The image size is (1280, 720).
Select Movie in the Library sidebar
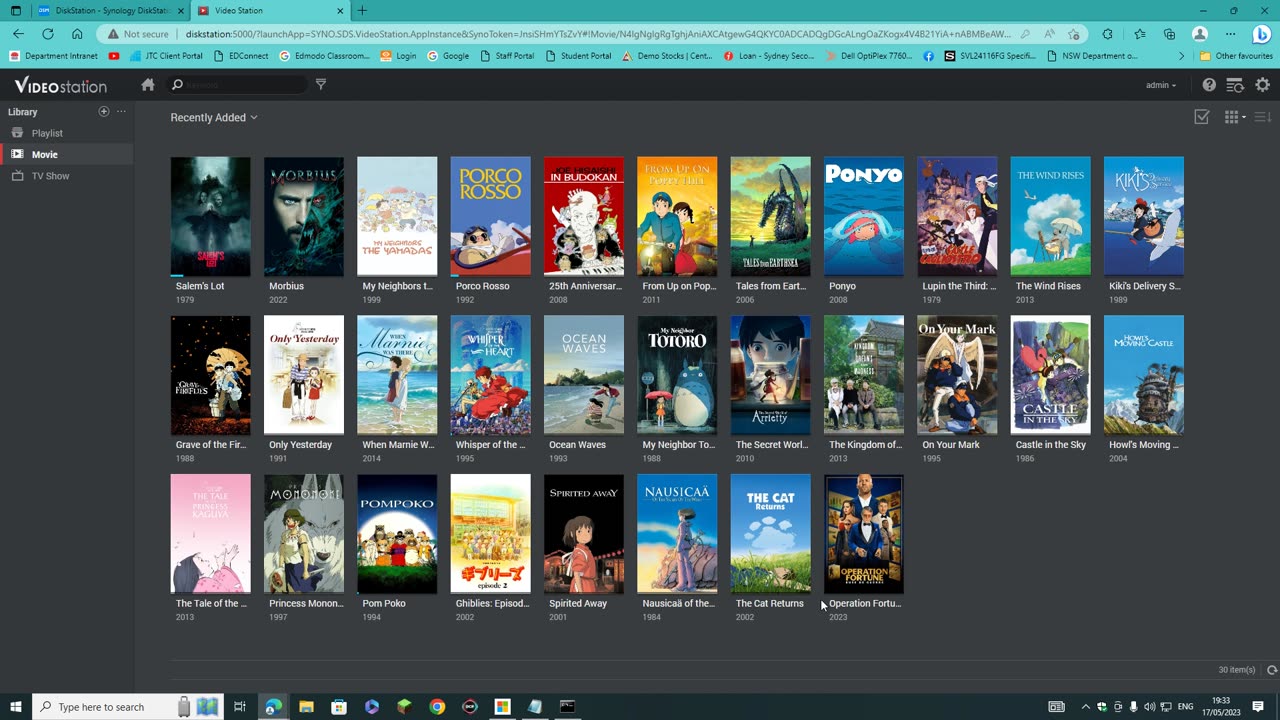coord(67,154)
